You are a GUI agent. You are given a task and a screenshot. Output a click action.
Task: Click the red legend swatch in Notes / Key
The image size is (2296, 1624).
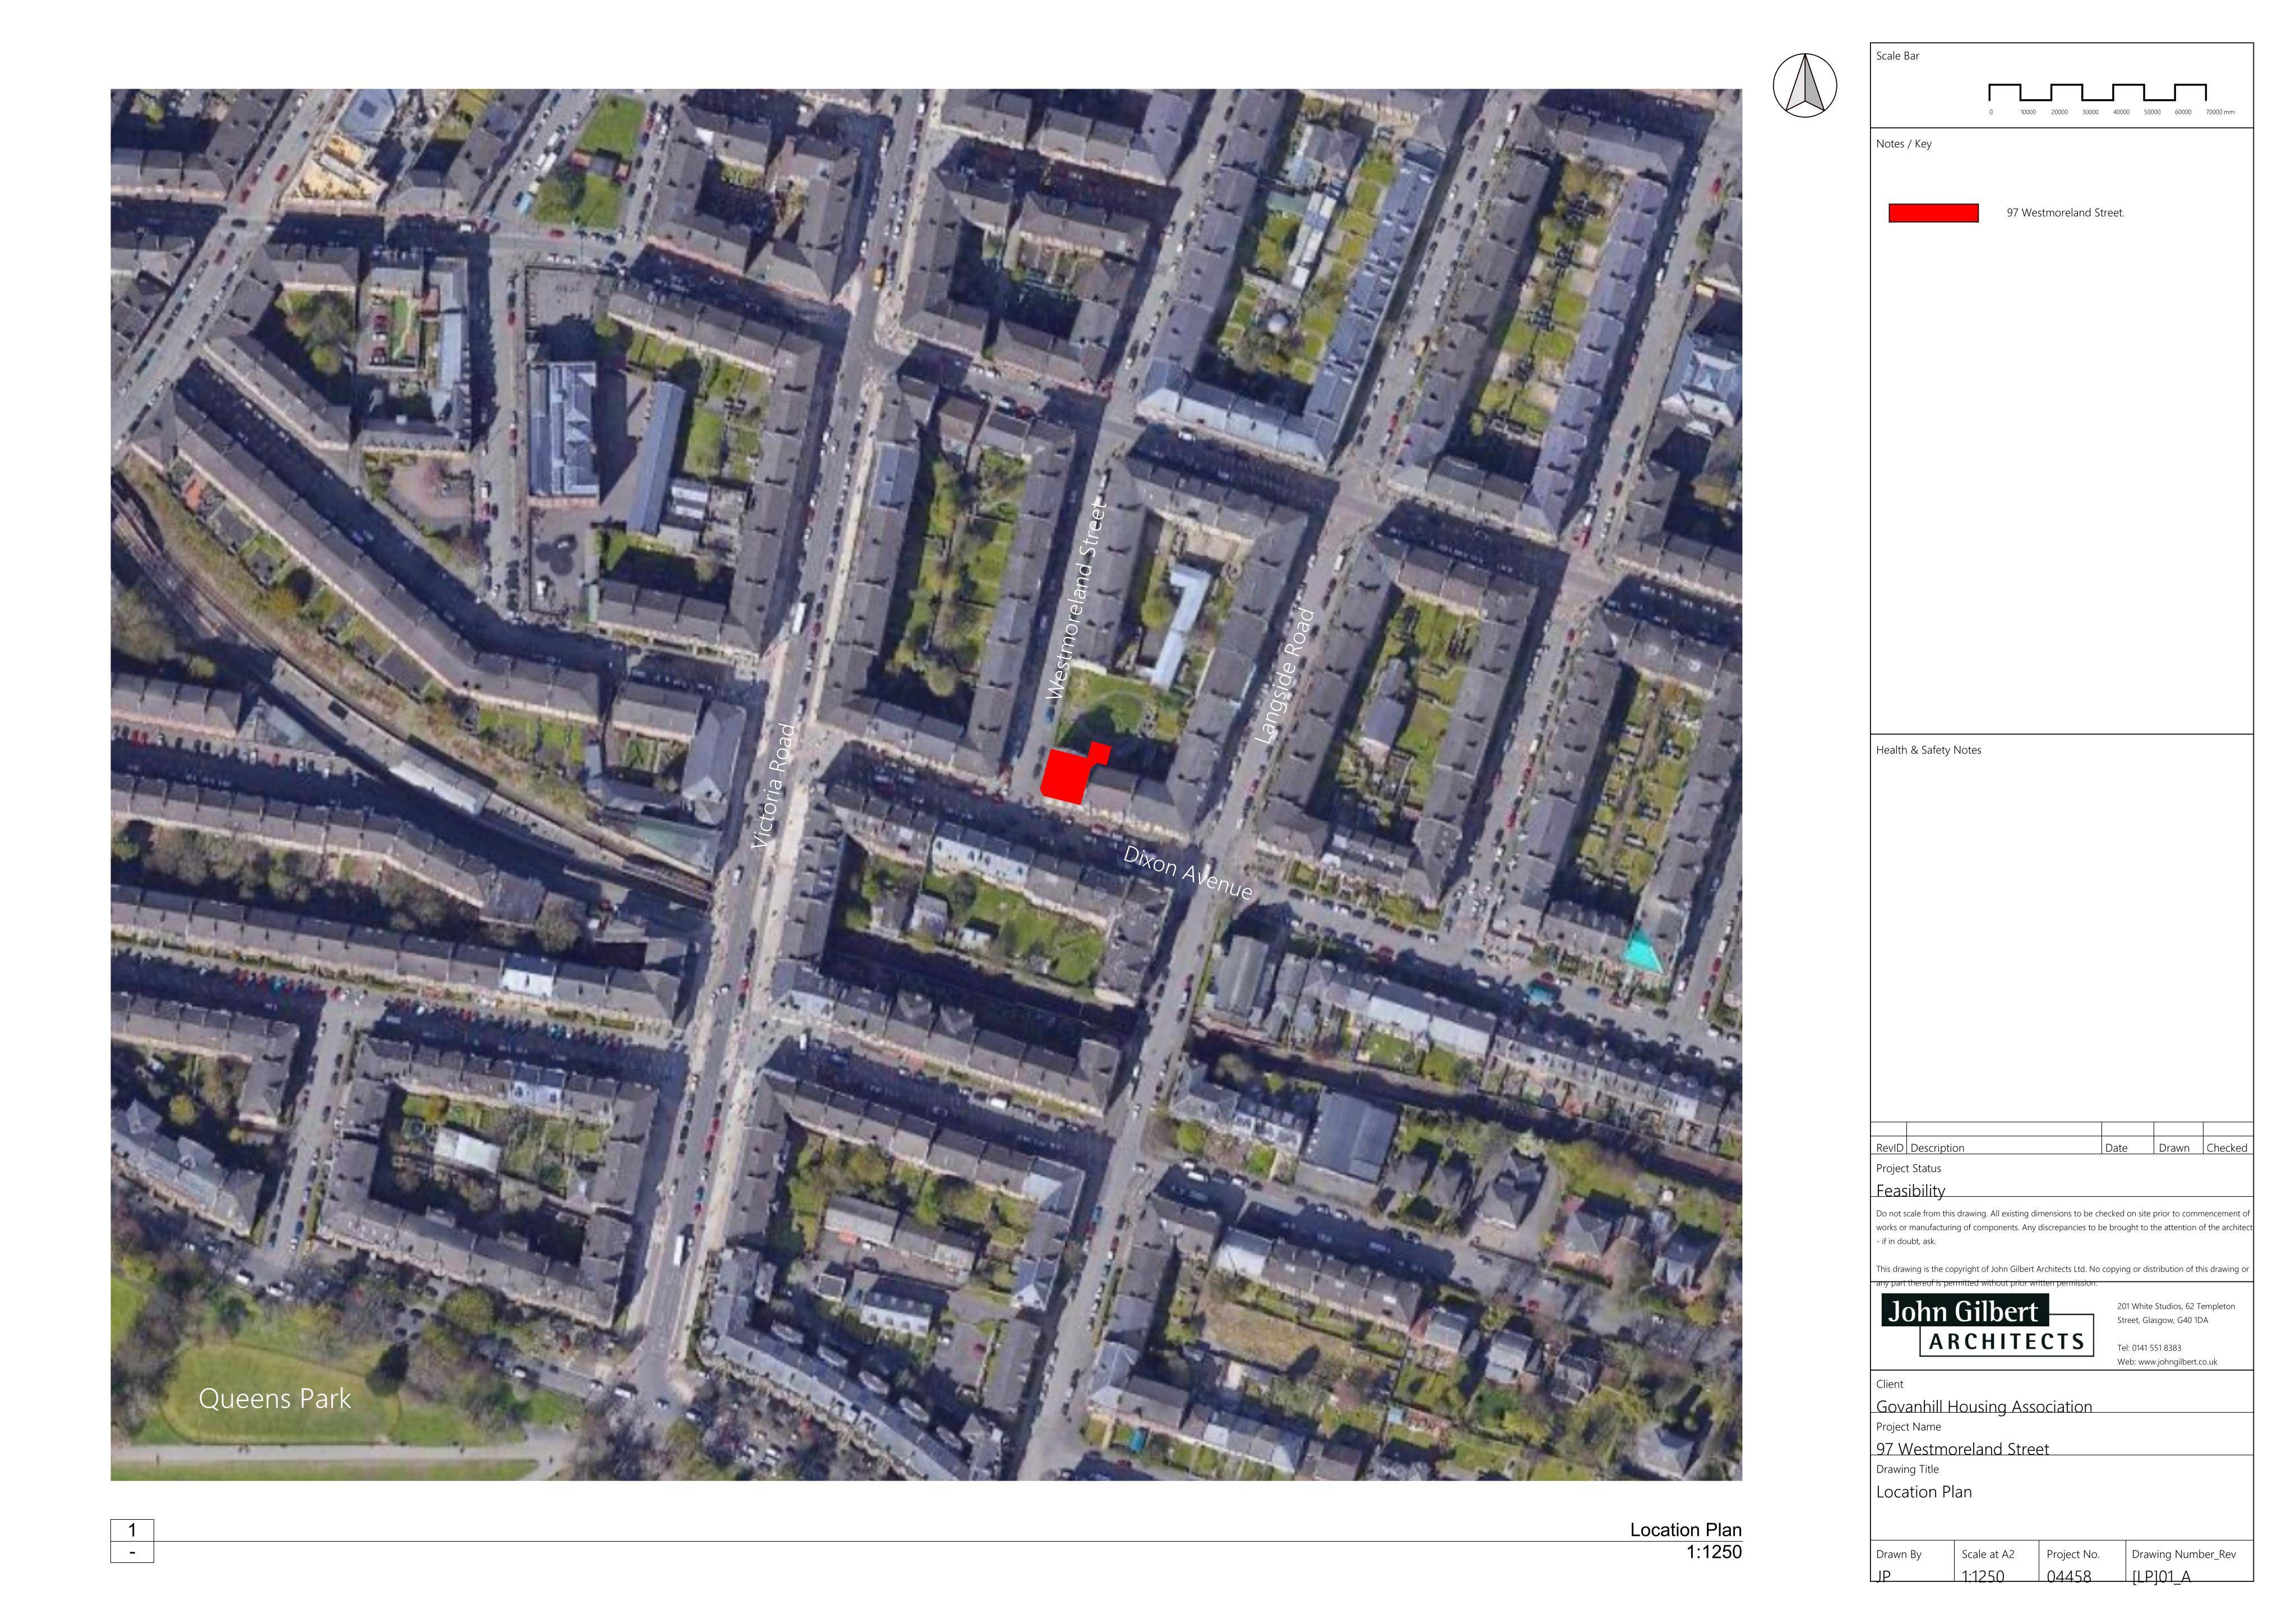click(x=1933, y=213)
